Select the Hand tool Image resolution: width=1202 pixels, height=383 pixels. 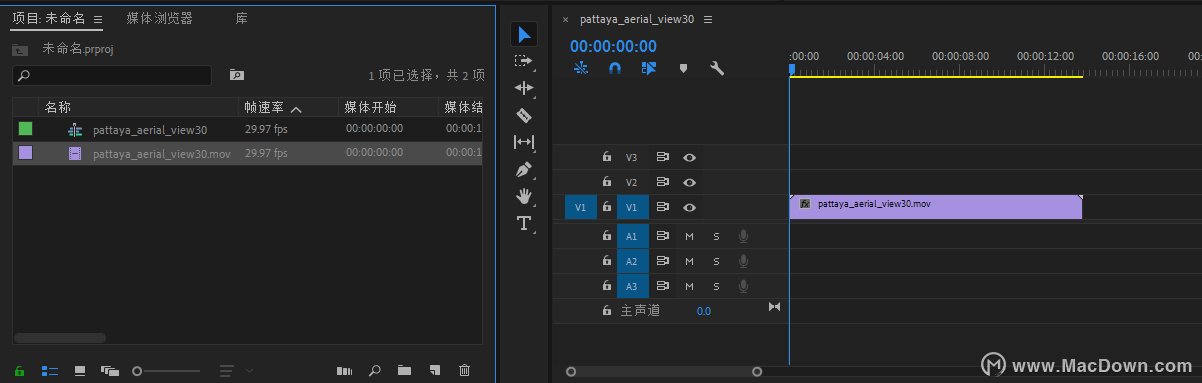coord(524,196)
